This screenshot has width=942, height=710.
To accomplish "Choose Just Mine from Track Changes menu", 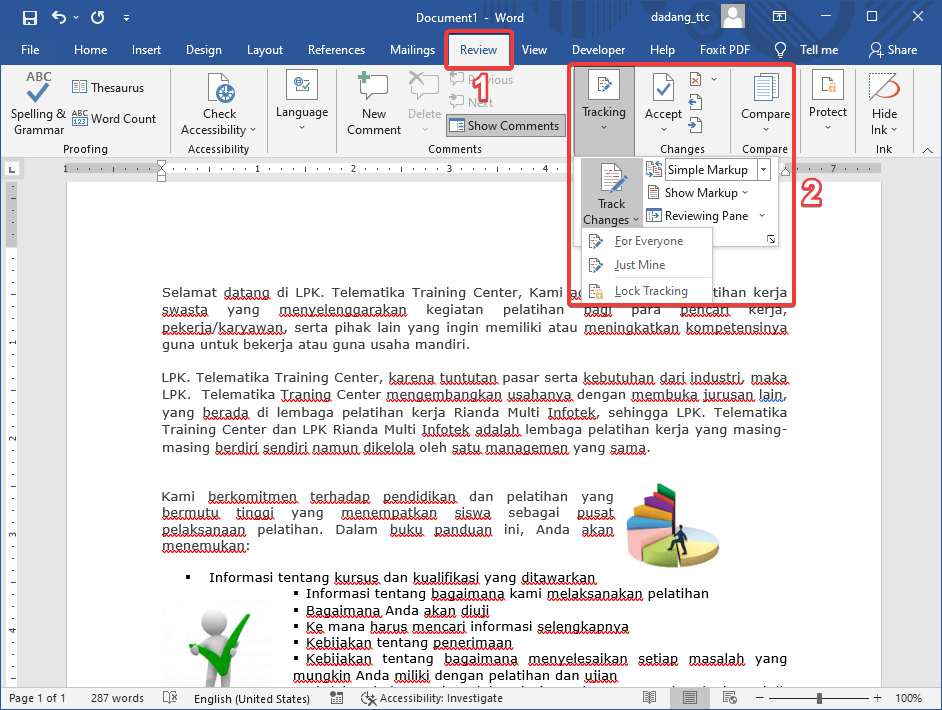I will coord(640,265).
